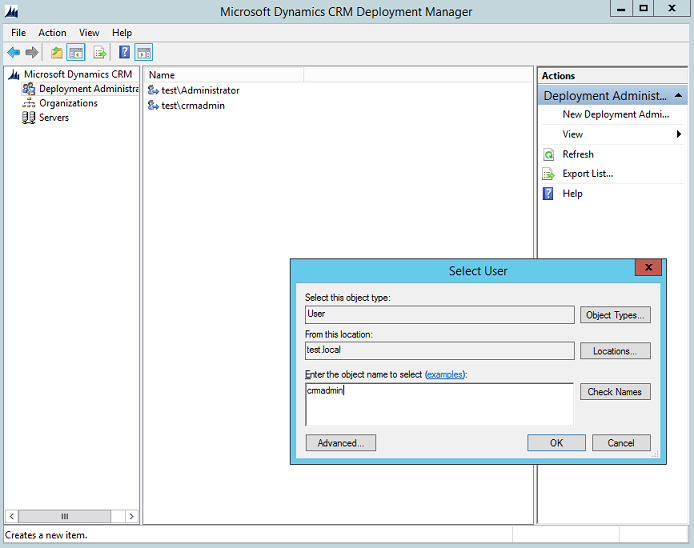Maximize the Deployment Manager window
694x548 pixels.
644,9
